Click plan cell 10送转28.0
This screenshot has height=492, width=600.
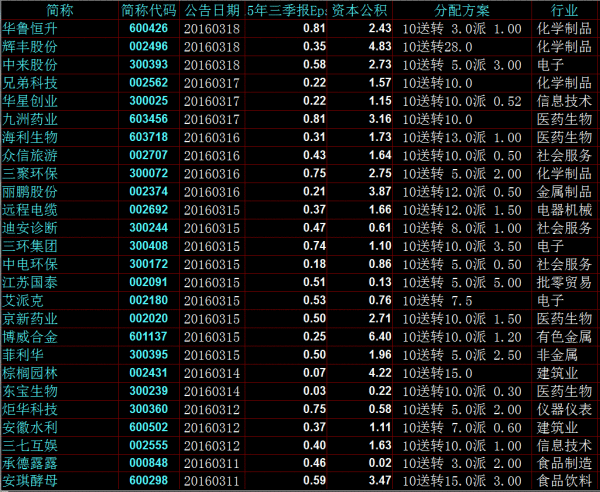(437, 47)
